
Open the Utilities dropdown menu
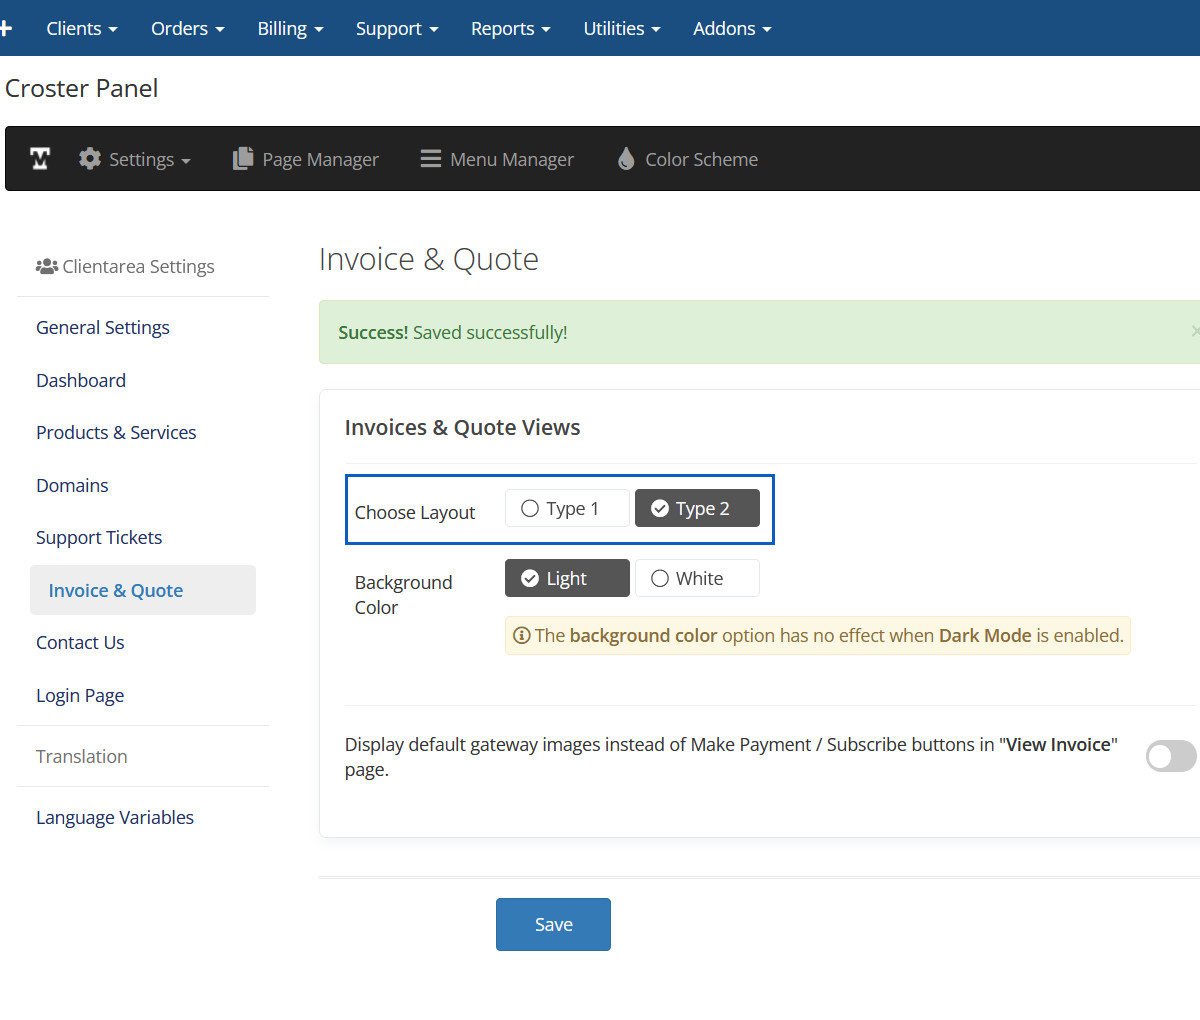tap(621, 28)
